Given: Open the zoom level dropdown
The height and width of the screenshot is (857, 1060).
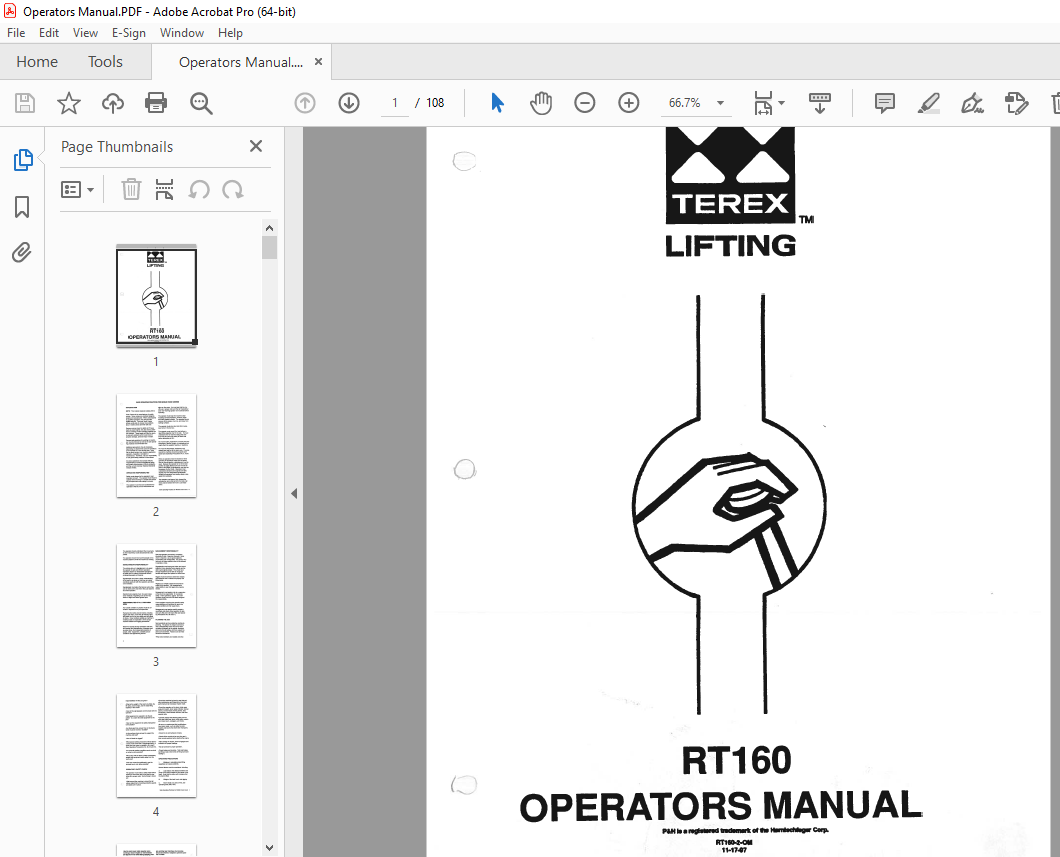Looking at the screenshot, I should [x=721, y=103].
